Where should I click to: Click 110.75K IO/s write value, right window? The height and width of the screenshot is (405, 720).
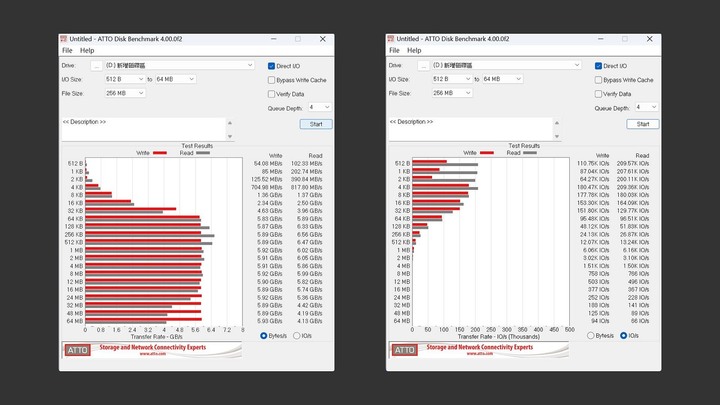click(x=593, y=163)
